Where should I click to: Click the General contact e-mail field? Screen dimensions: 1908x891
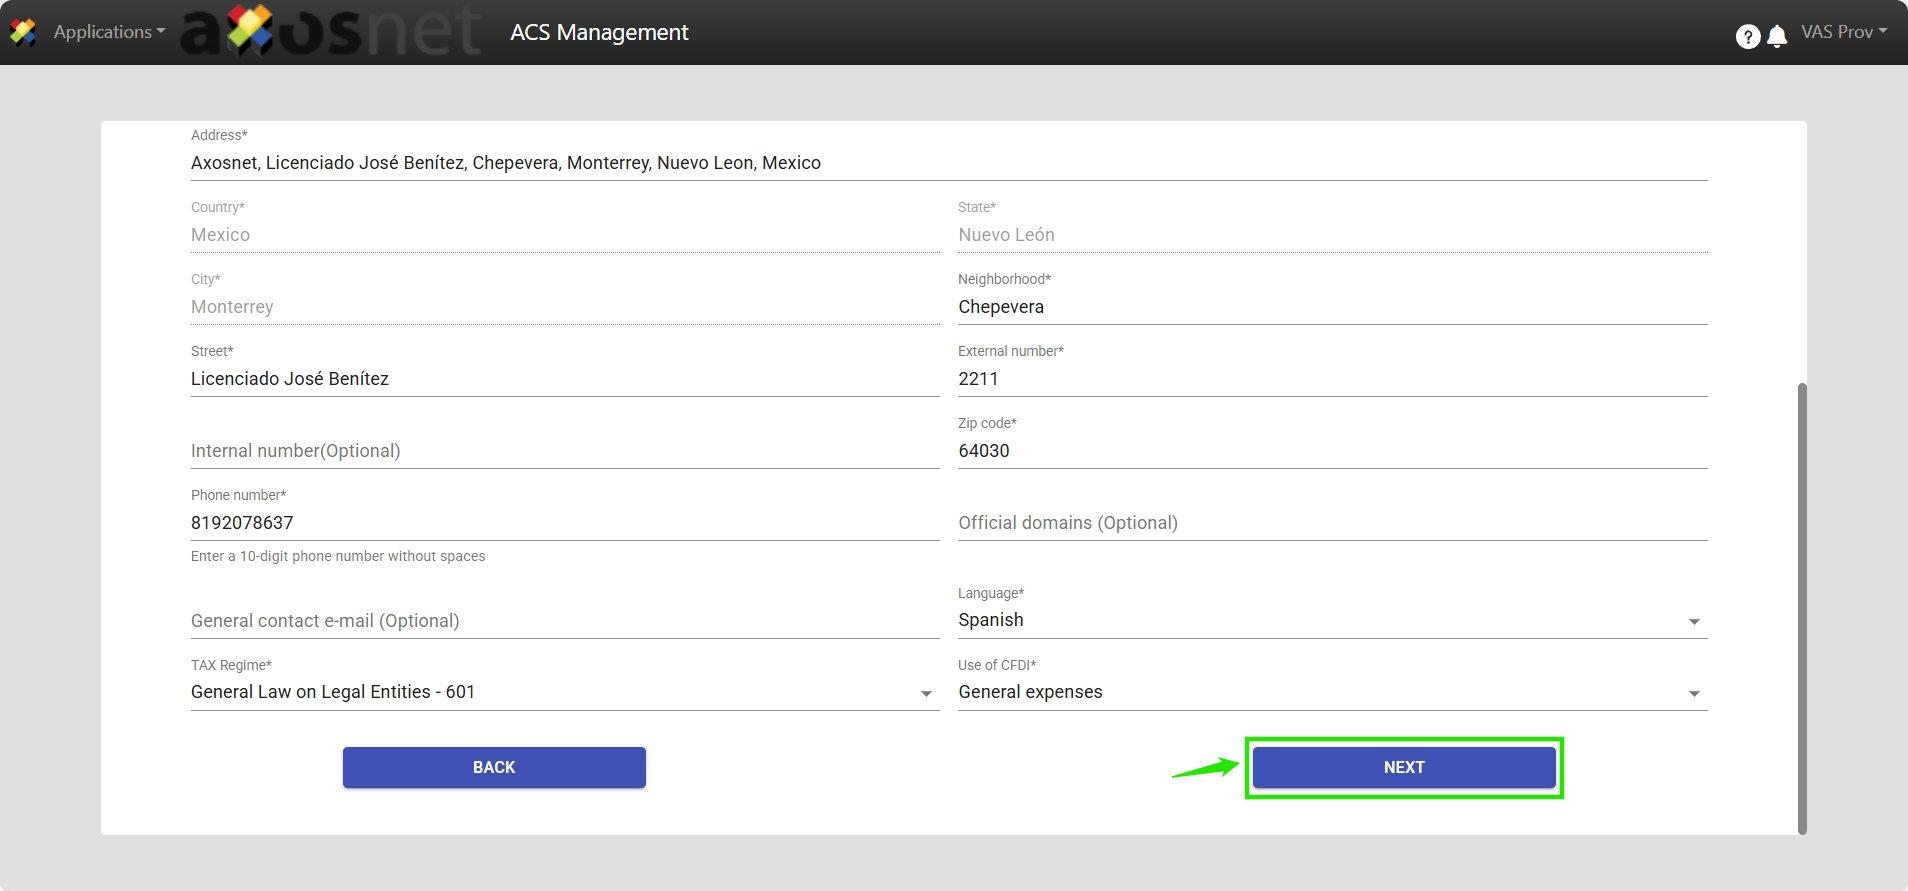point(564,621)
